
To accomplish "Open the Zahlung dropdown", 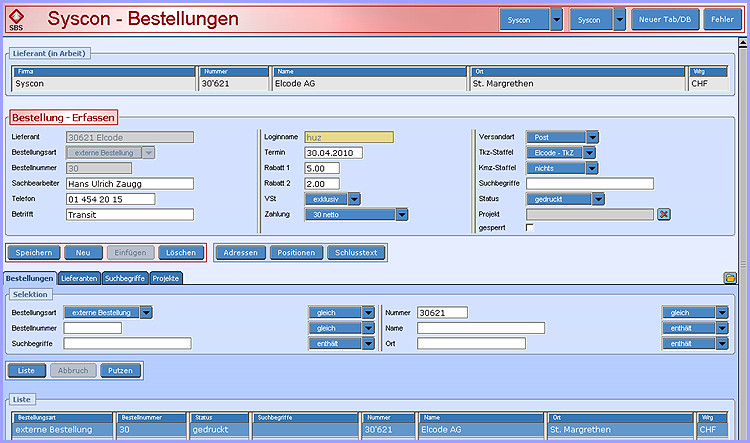I will tap(401, 214).
